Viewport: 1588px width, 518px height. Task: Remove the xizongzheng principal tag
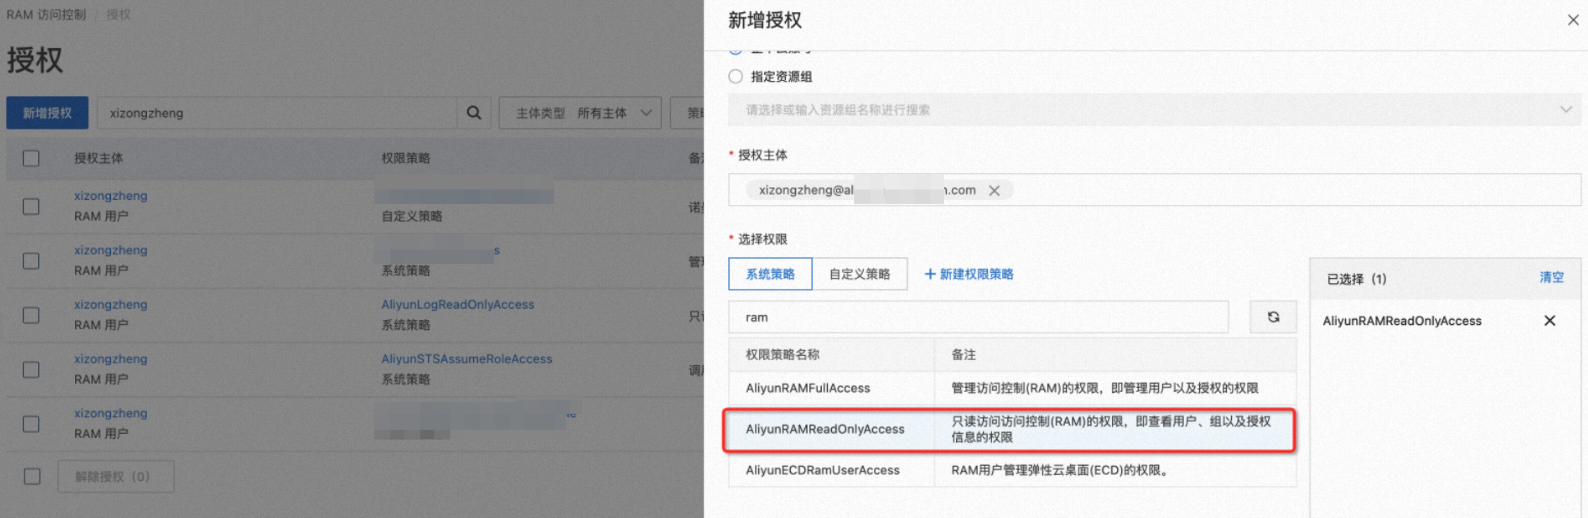pyautogui.click(x=994, y=191)
